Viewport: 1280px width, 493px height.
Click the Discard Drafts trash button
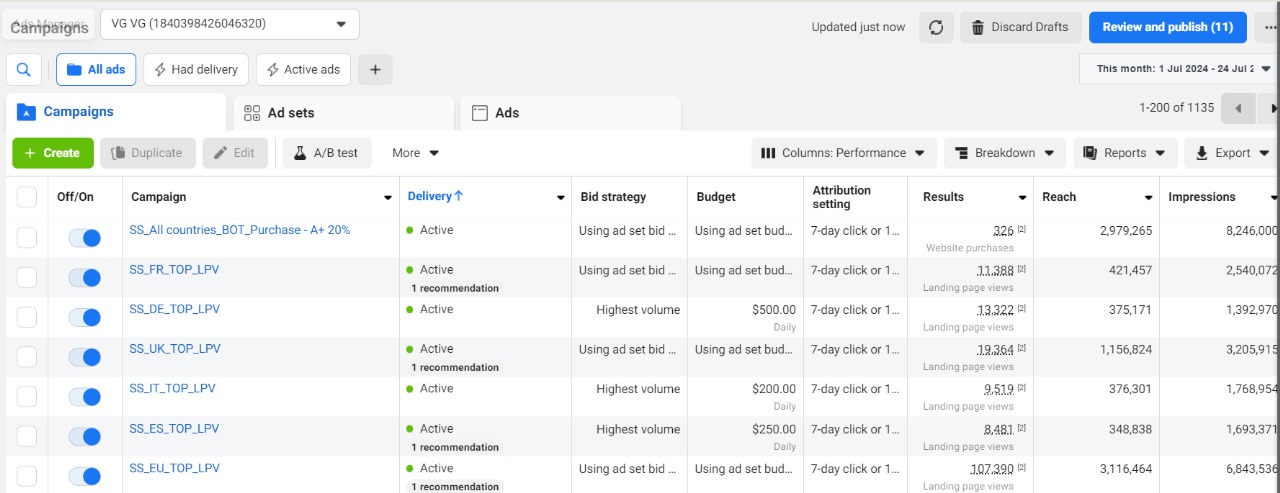(x=1018, y=27)
